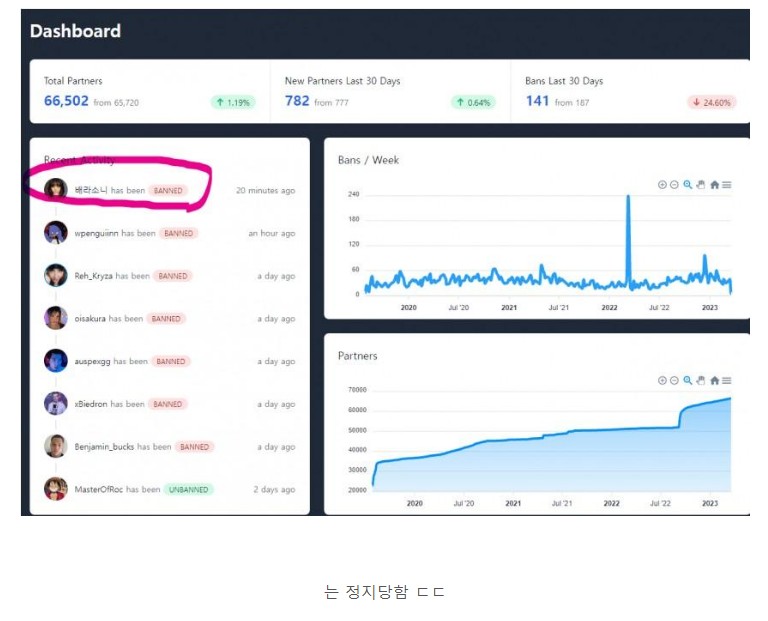Open hamburger menu on Partners chart
768x621 pixels.
click(727, 380)
